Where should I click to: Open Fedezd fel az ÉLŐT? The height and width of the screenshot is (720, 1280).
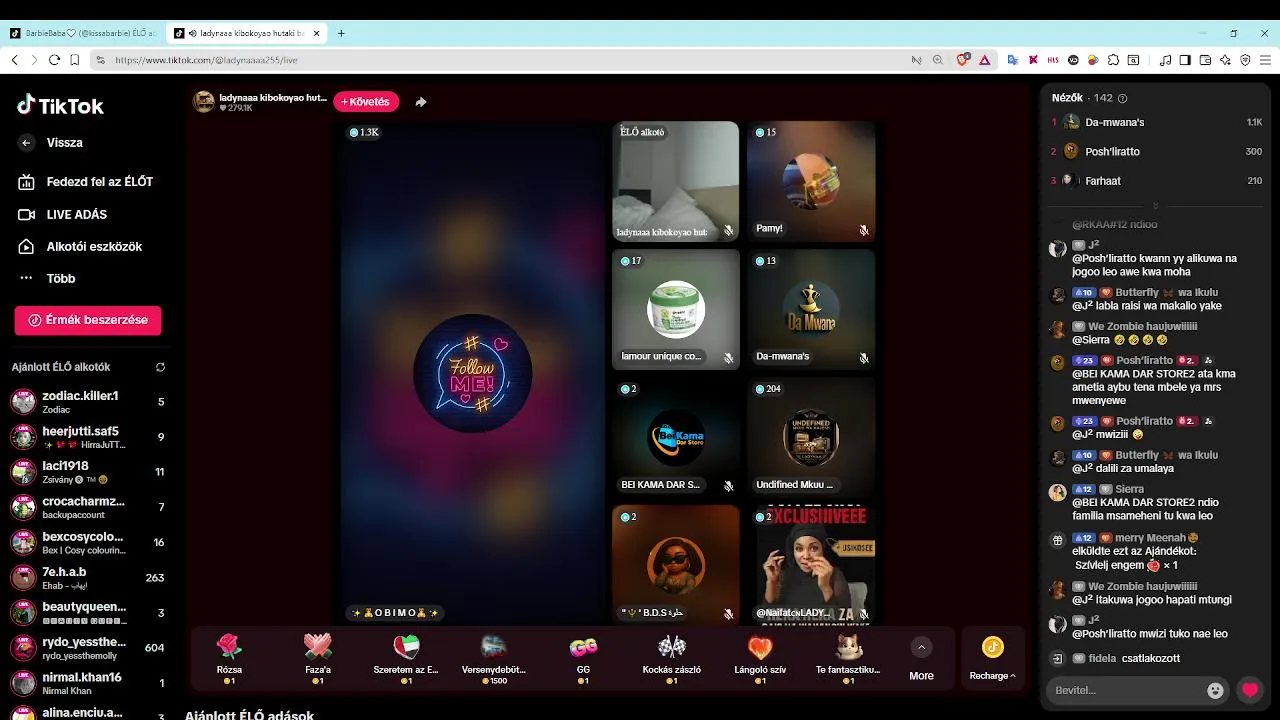click(86, 182)
